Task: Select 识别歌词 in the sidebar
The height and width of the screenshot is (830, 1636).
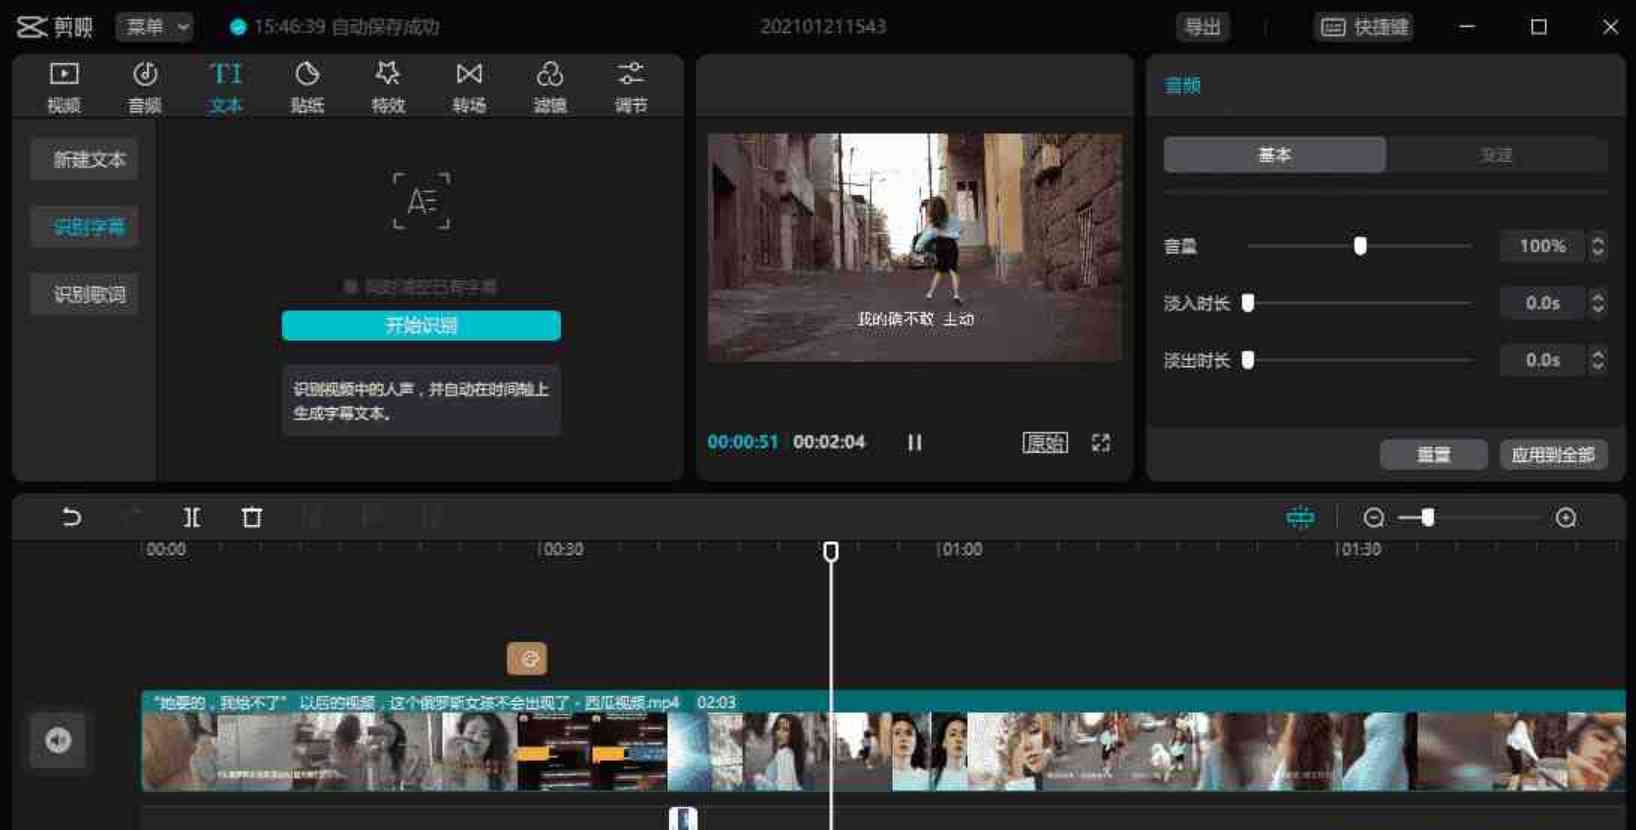Action: pos(84,294)
